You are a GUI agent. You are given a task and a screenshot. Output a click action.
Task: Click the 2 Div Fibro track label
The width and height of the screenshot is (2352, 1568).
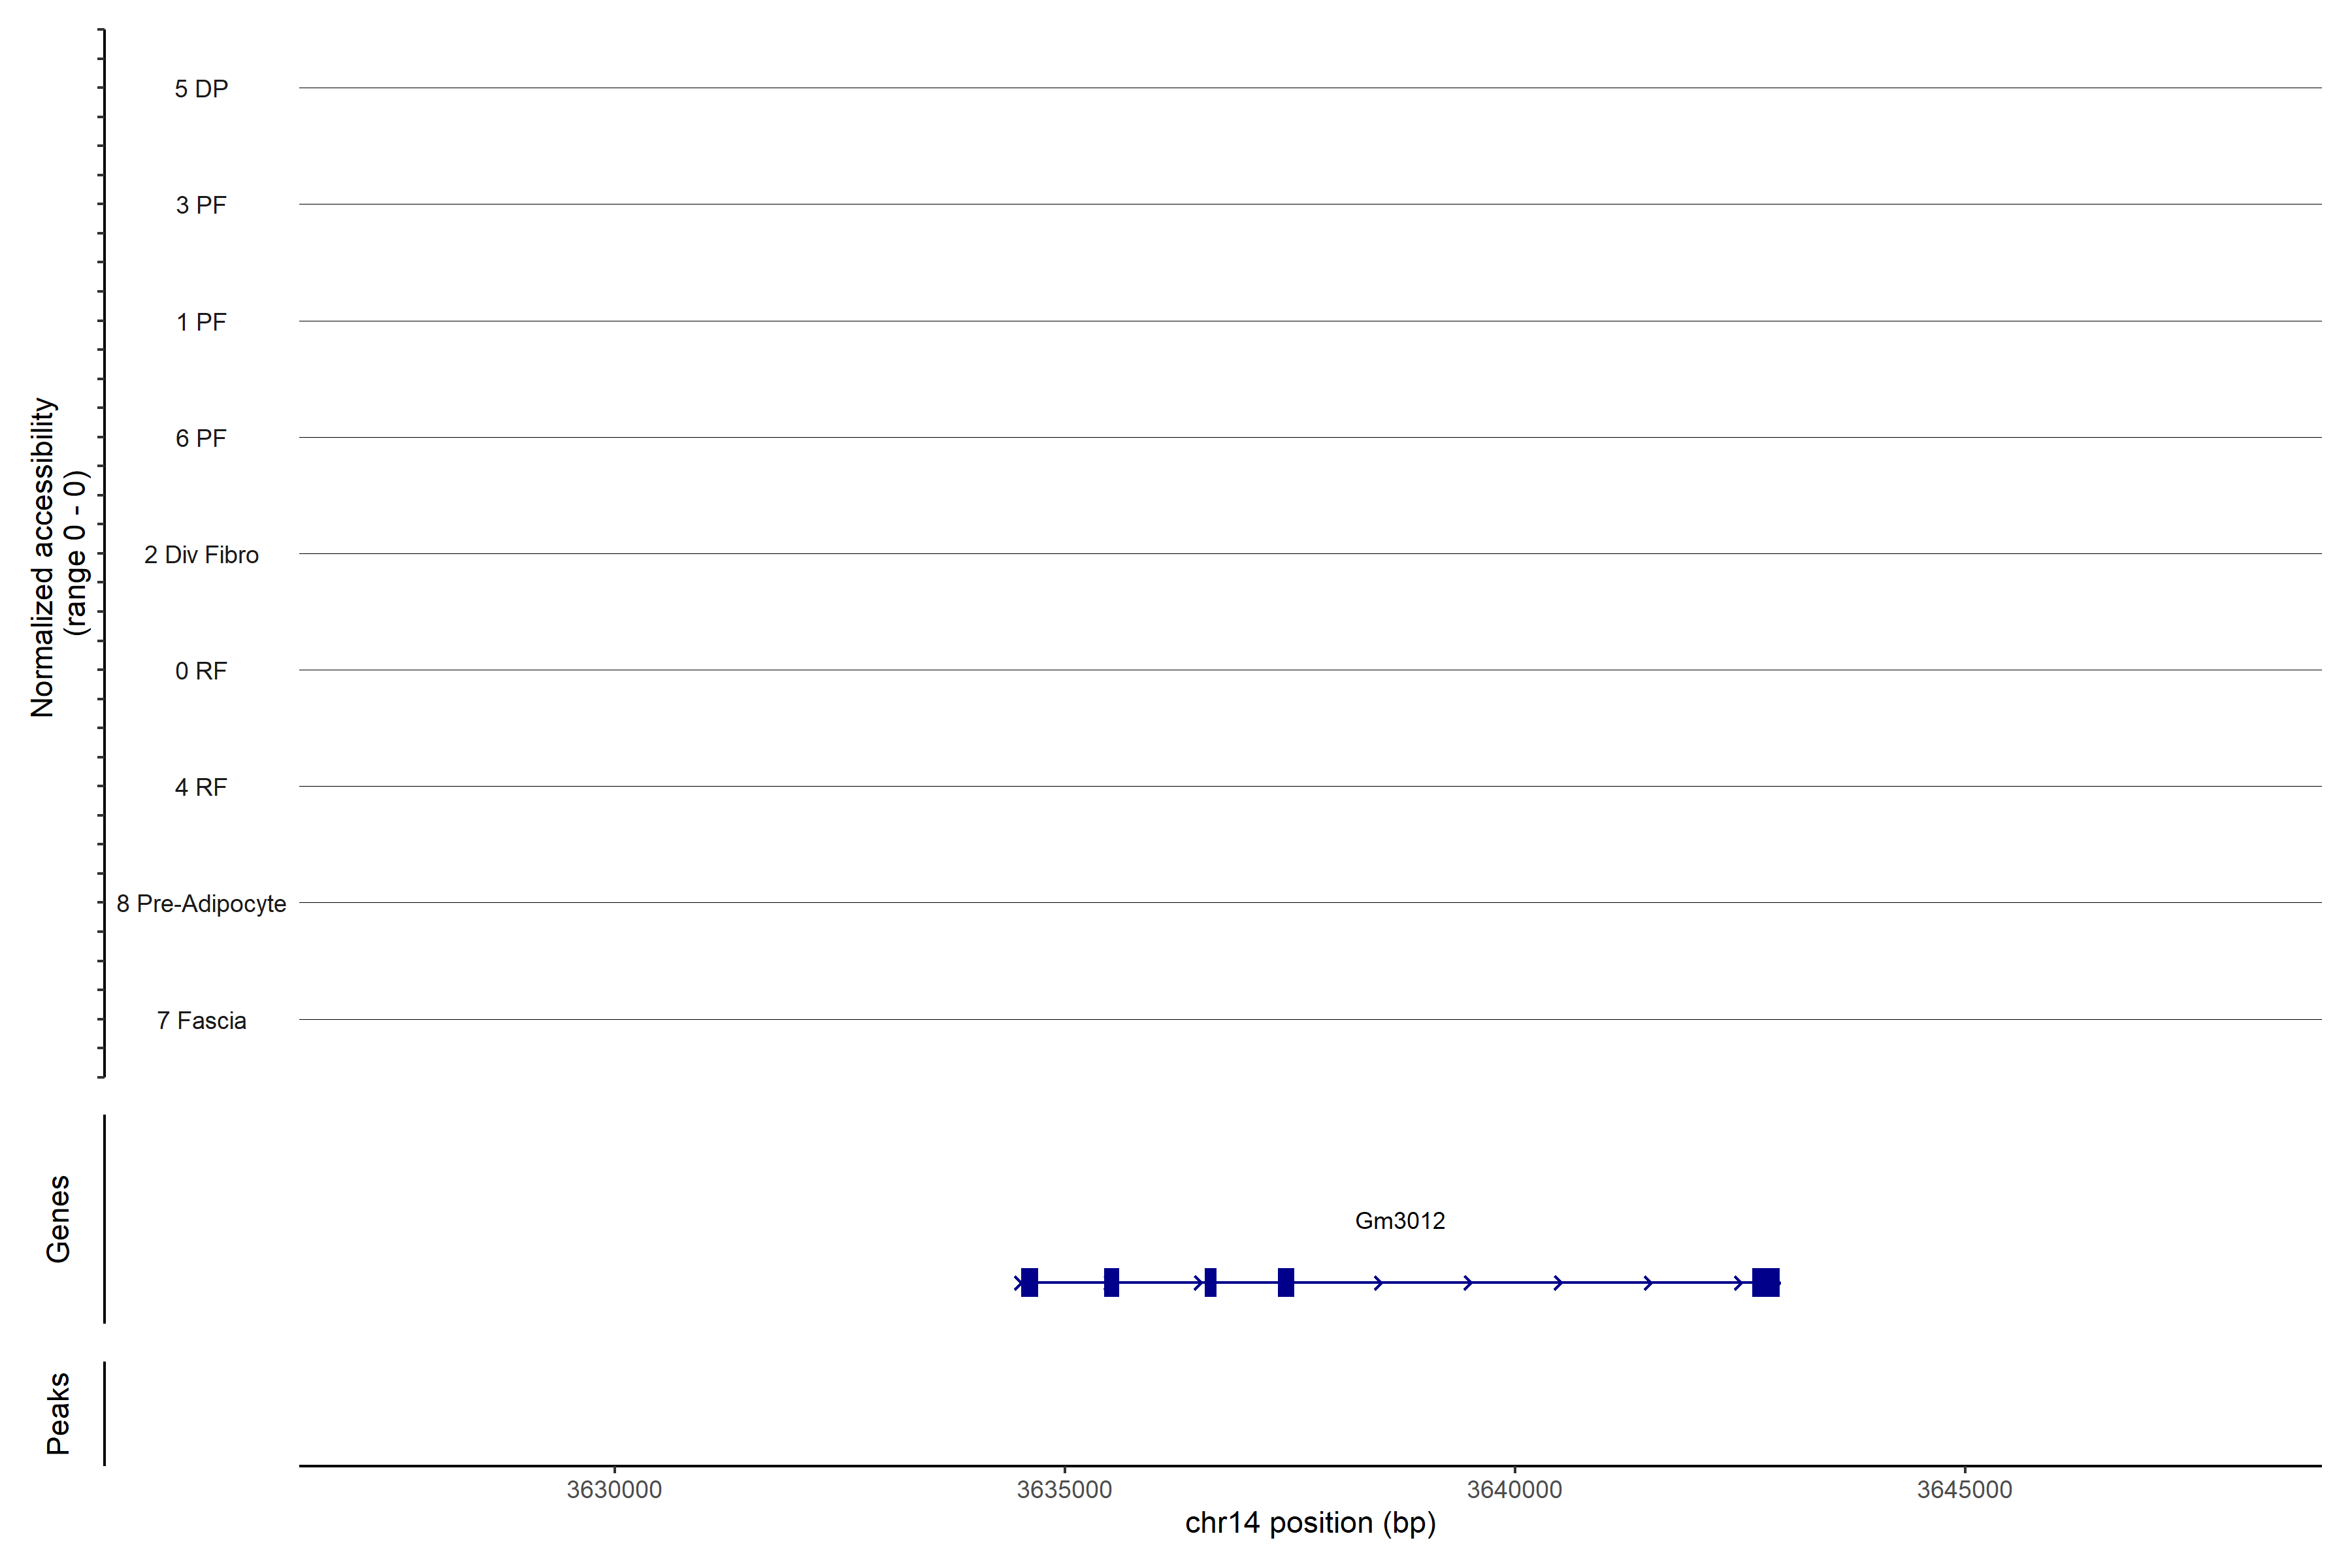click(201, 555)
